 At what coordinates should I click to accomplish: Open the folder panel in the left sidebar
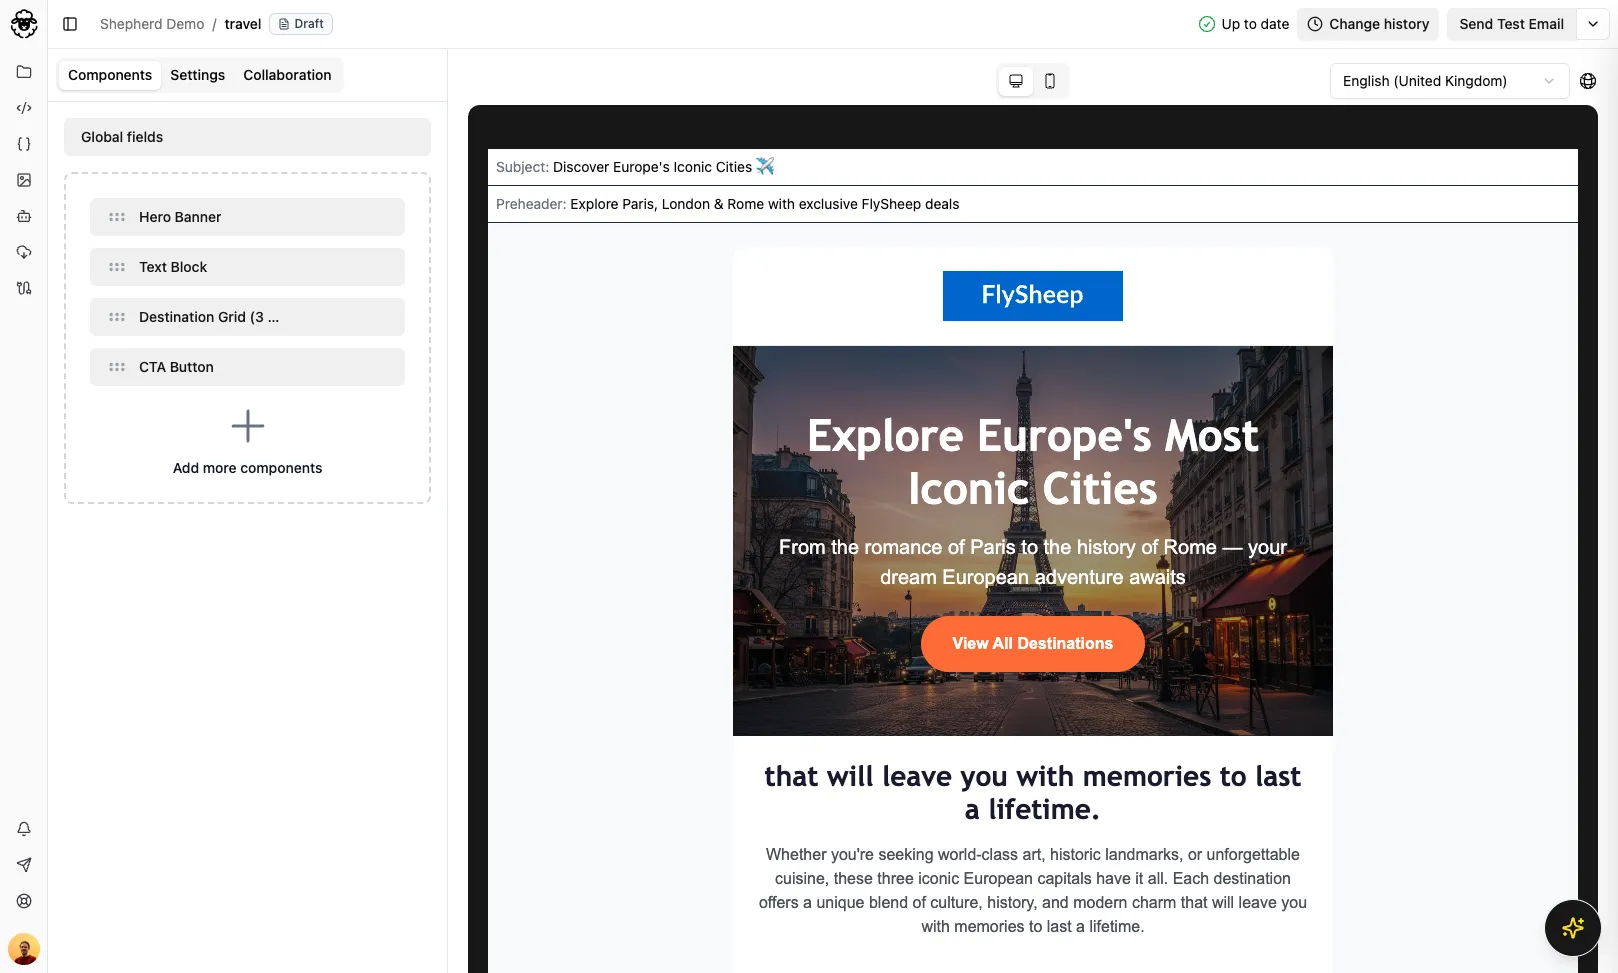tap(23, 71)
